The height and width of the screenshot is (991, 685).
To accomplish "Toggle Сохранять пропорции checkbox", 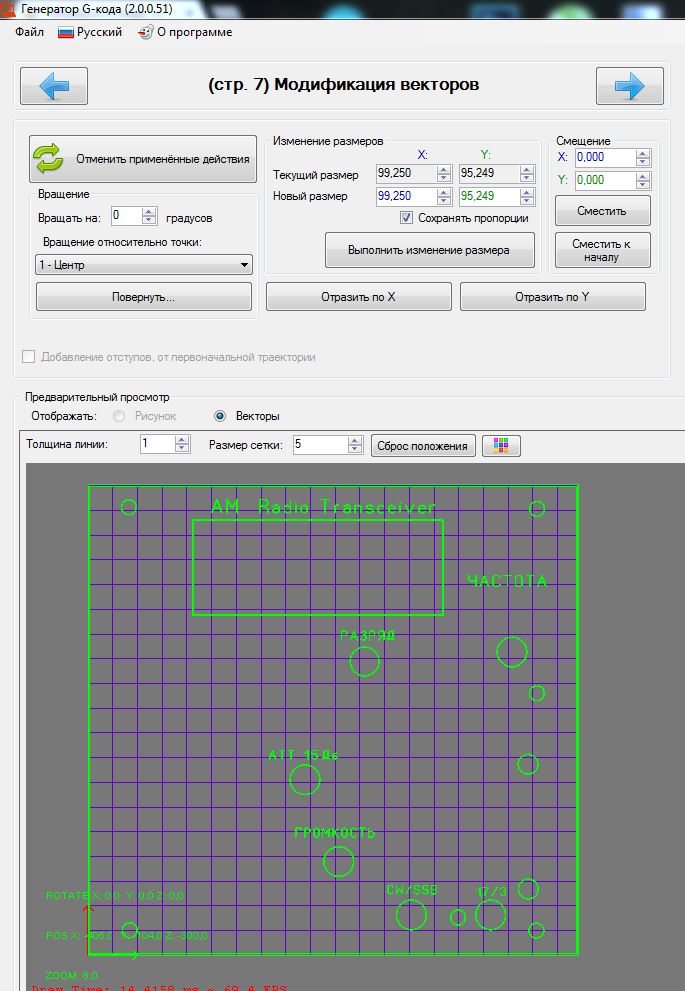I will (406, 217).
